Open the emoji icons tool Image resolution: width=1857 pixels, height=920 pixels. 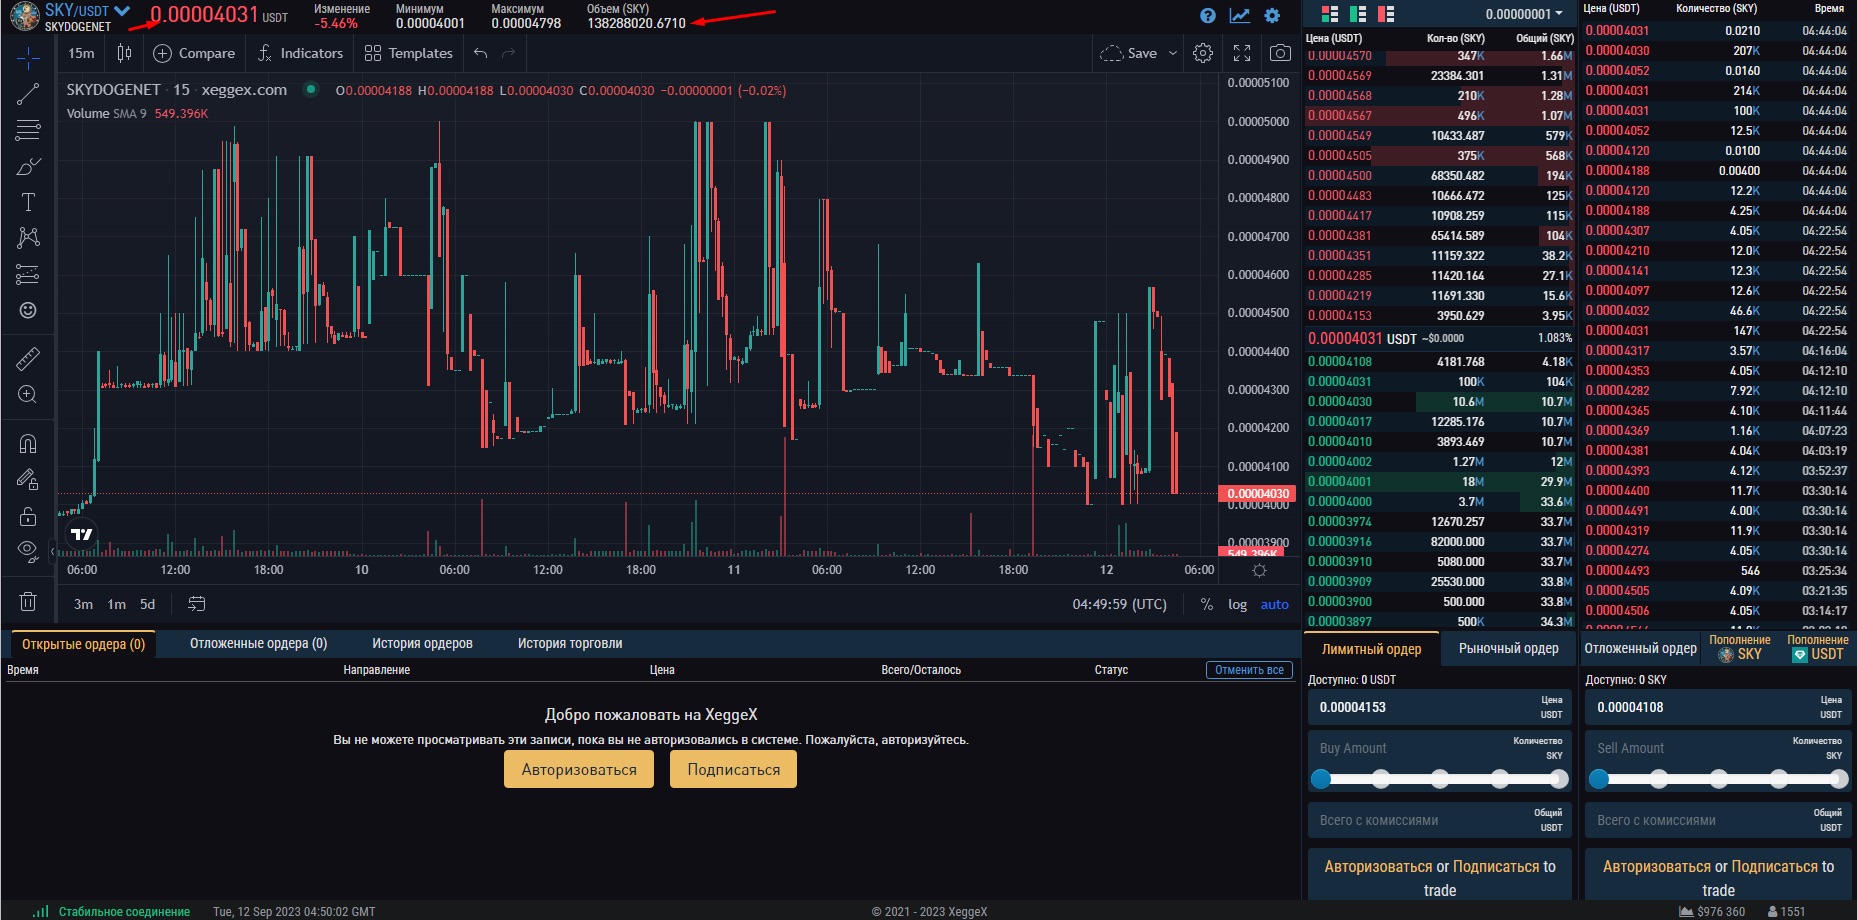click(28, 310)
